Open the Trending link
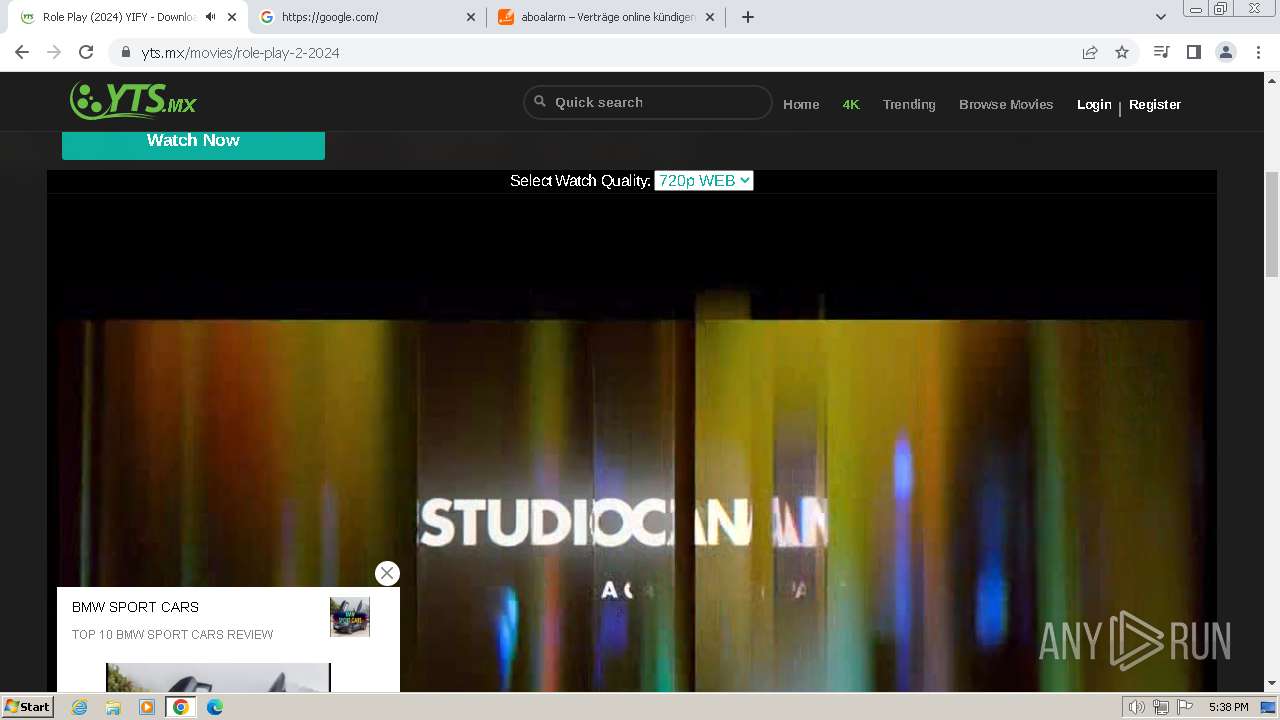The height and width of the screenshot is (720, 1280). pos(909,104)
